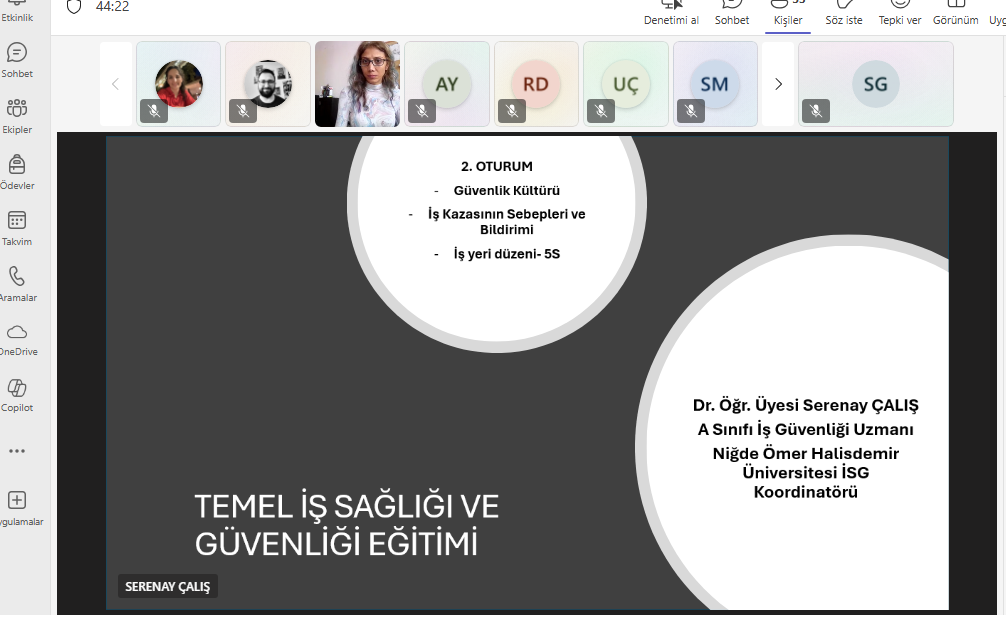Open the add apps plus icon
The height and width of the screenshot is (618, 1006).
coord(17,501)
